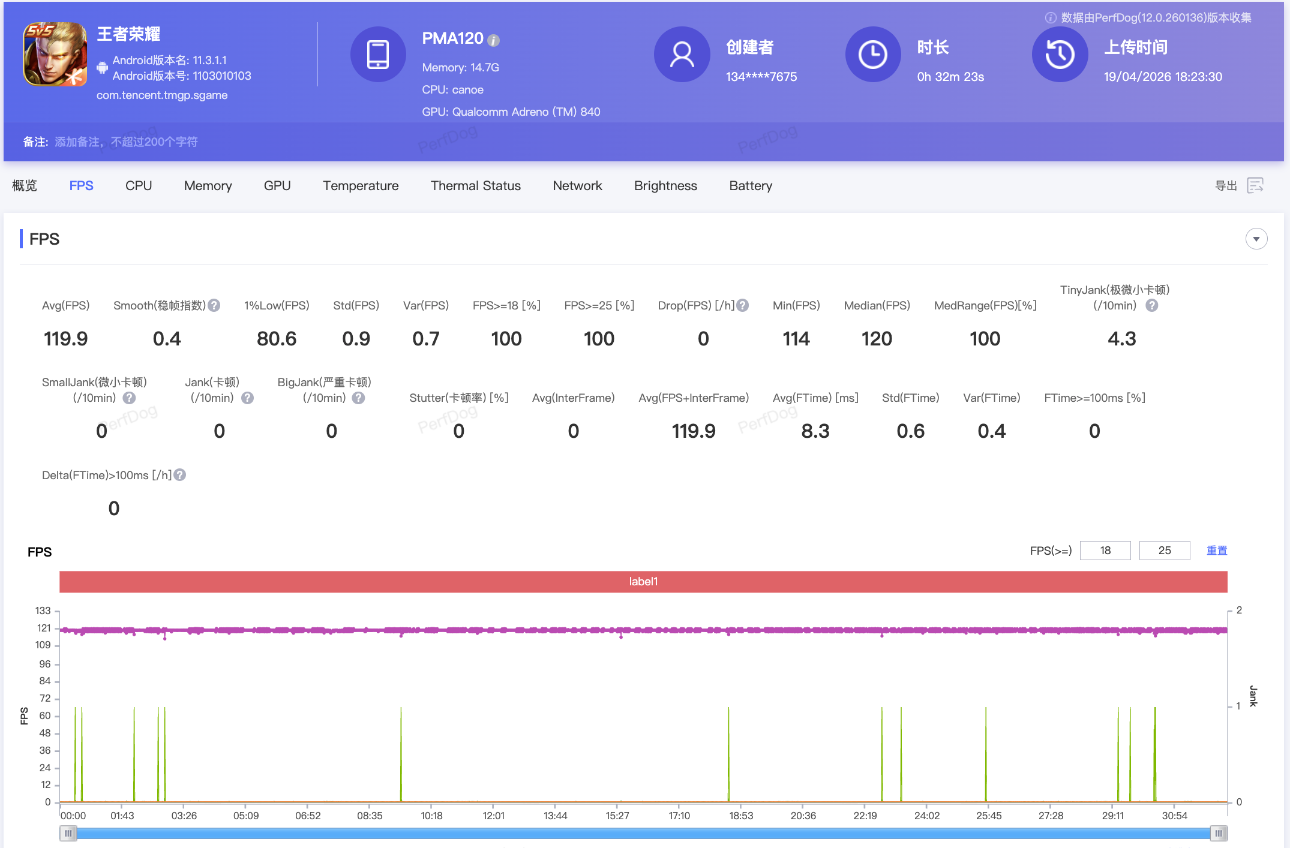The width and height of the screenshot is (1290, 848).
Task: Click the TinyJank help icon
Action: [x=1151, y=306]
